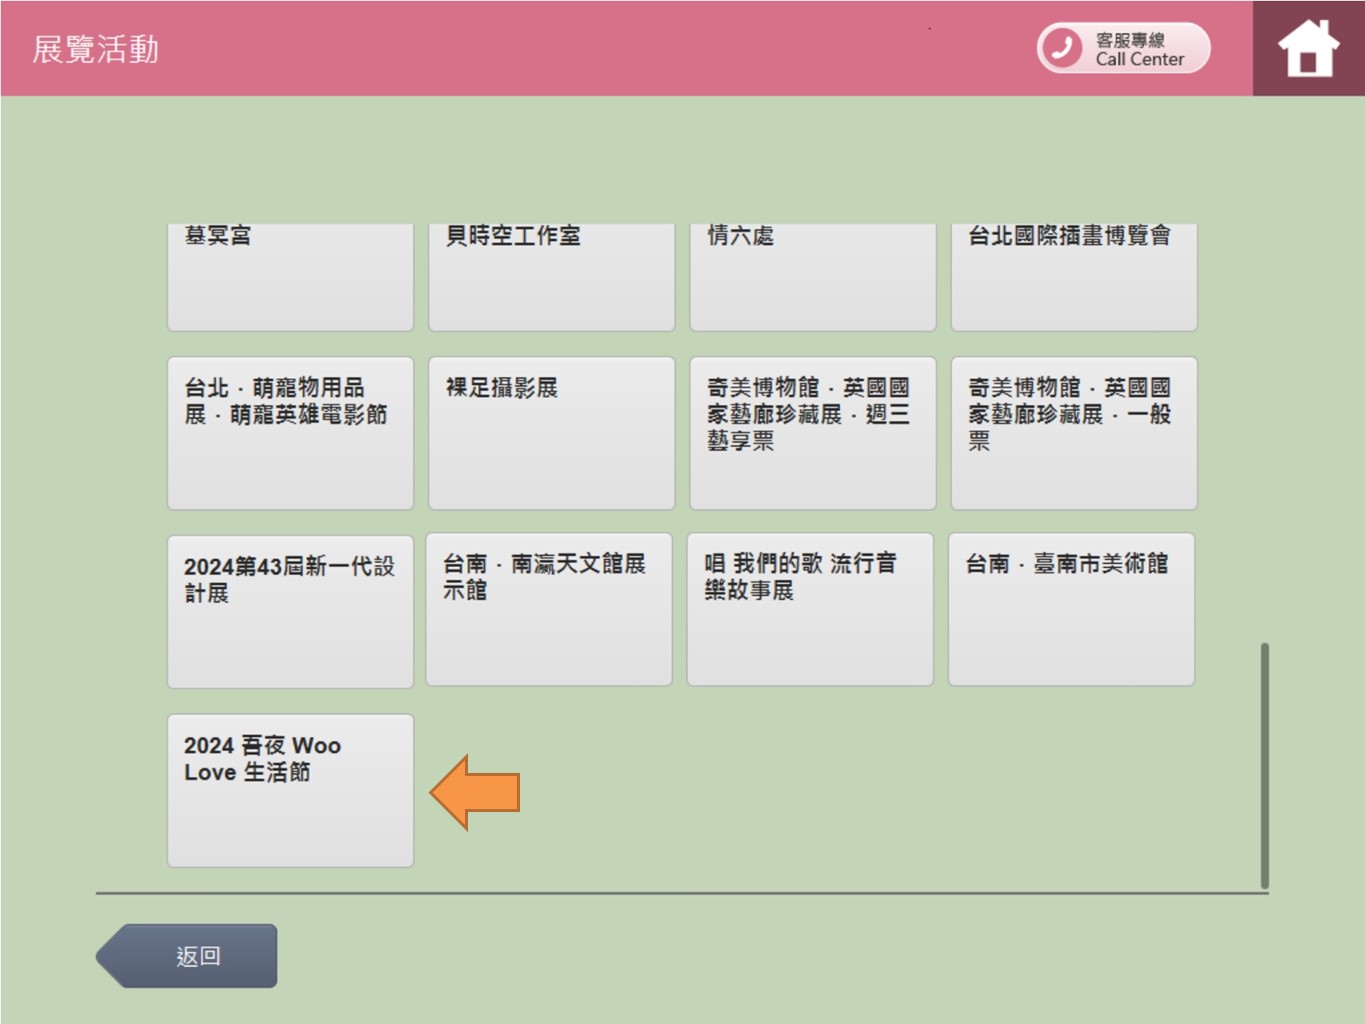Click the vertical scrollbar on the right
1365x1024 pixels.
tap(1264, 765)
